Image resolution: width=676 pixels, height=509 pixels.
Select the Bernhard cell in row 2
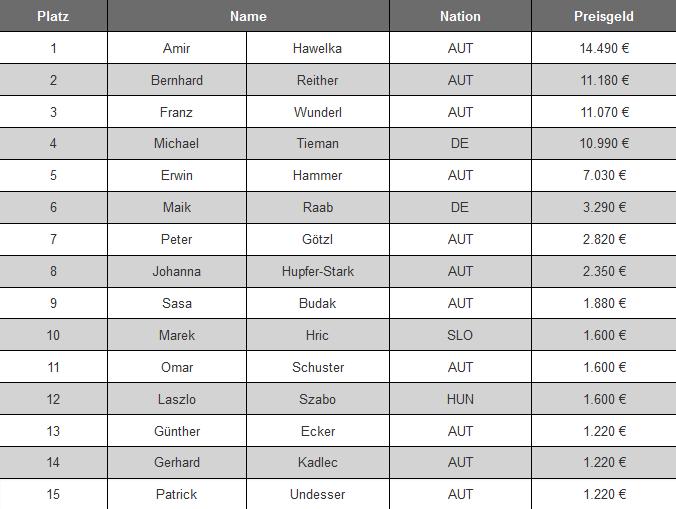[x=177, y=80]
